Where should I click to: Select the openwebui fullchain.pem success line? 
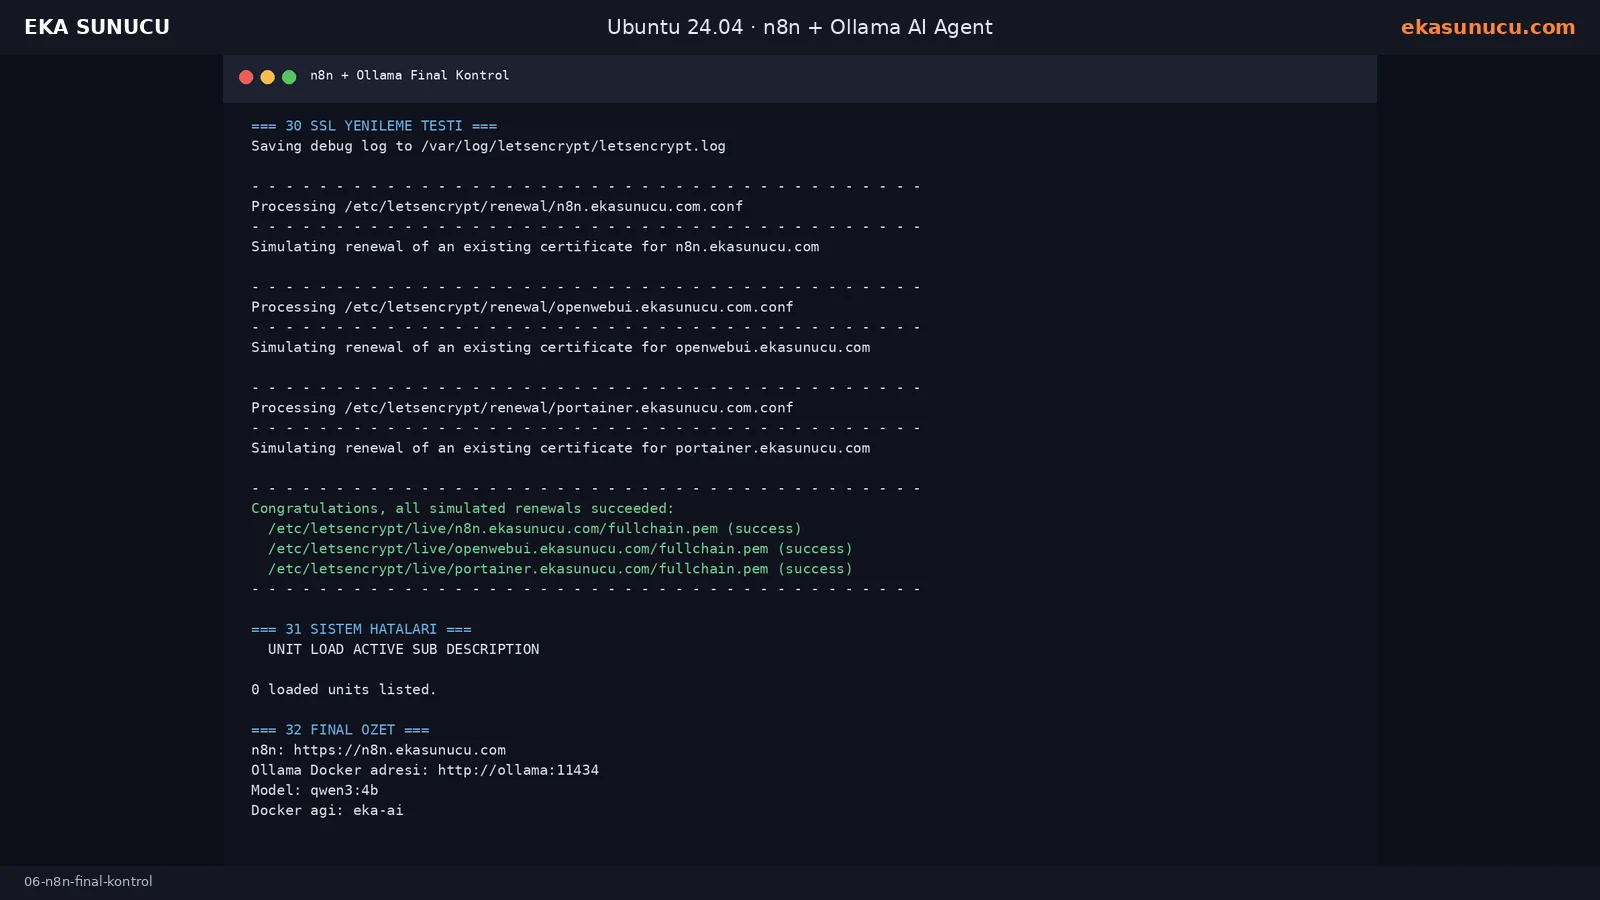click(x=560, y=549)
